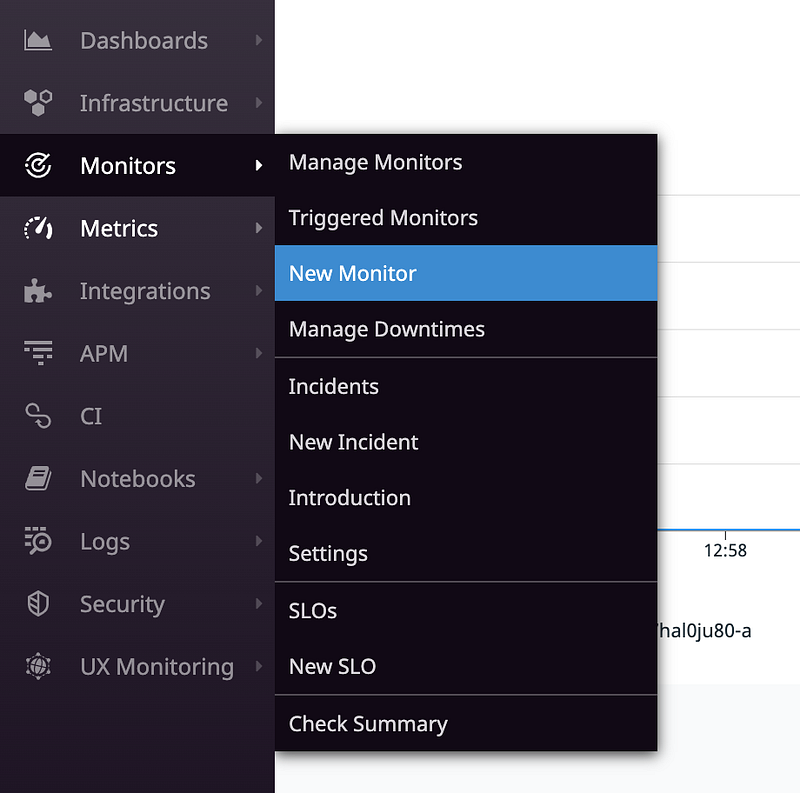
Task: Go to Manage Downtimes
Action: 386,329
